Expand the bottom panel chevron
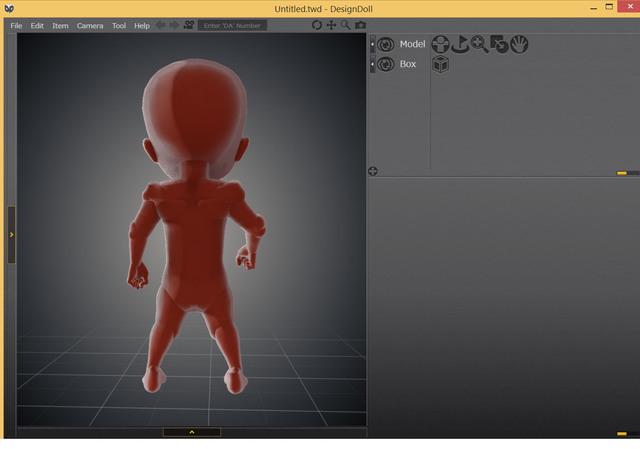Screen dimensions: 640x449 coord(191,432)
